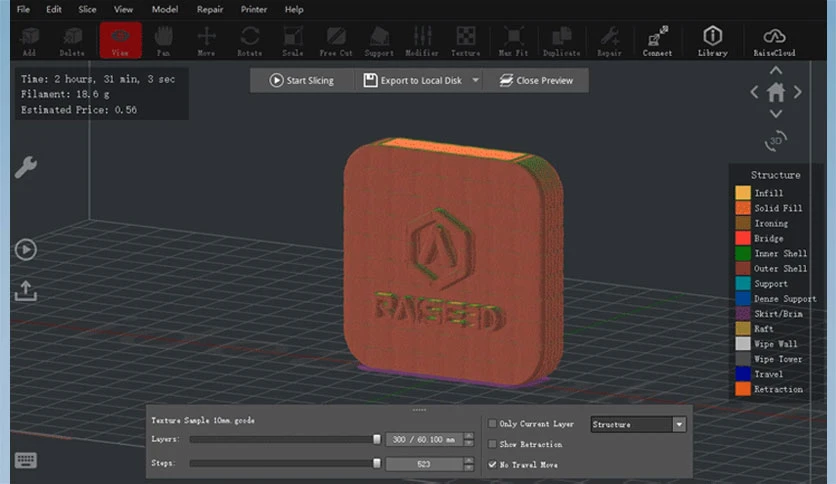Viewport: 836px width, 484px height.
Task: Click the Infill color swatch
Action: coord(743,192)
